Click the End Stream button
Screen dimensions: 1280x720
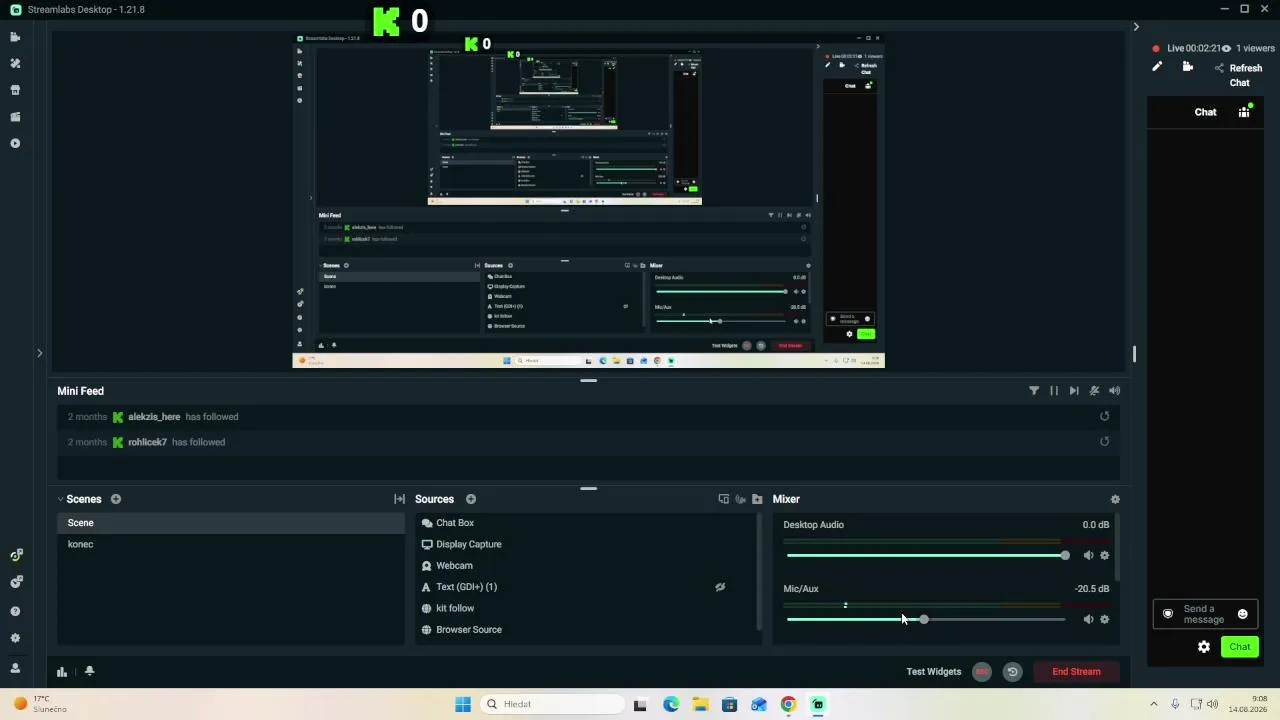(1076, 672)
